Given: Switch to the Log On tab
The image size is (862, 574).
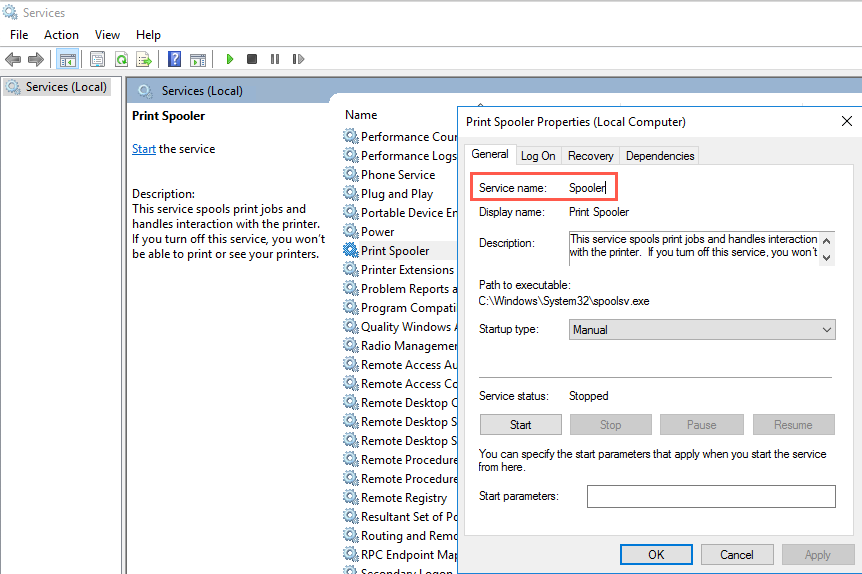Looking at the screenshot, I should point(538,156).
